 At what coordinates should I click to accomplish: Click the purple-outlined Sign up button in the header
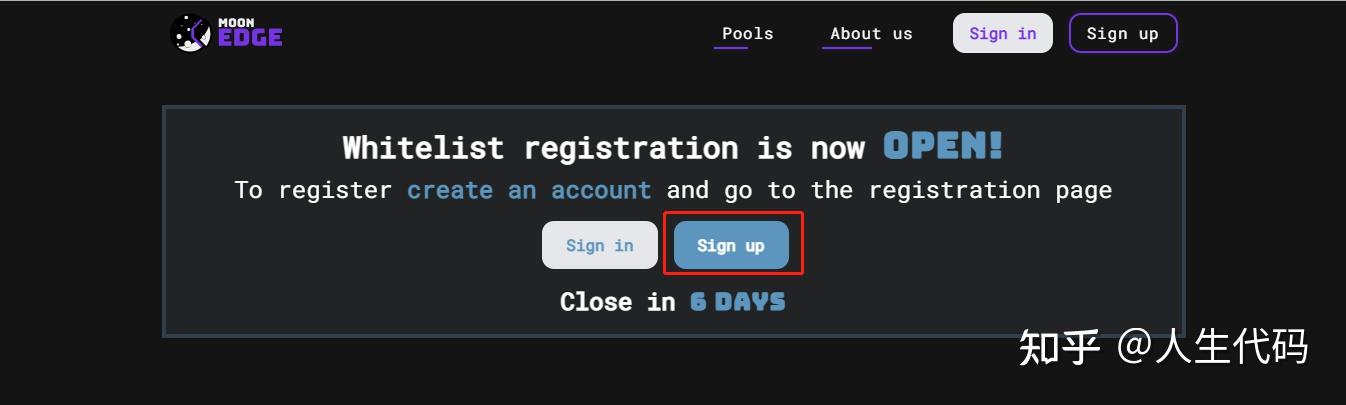click(x=1123, y=33)
